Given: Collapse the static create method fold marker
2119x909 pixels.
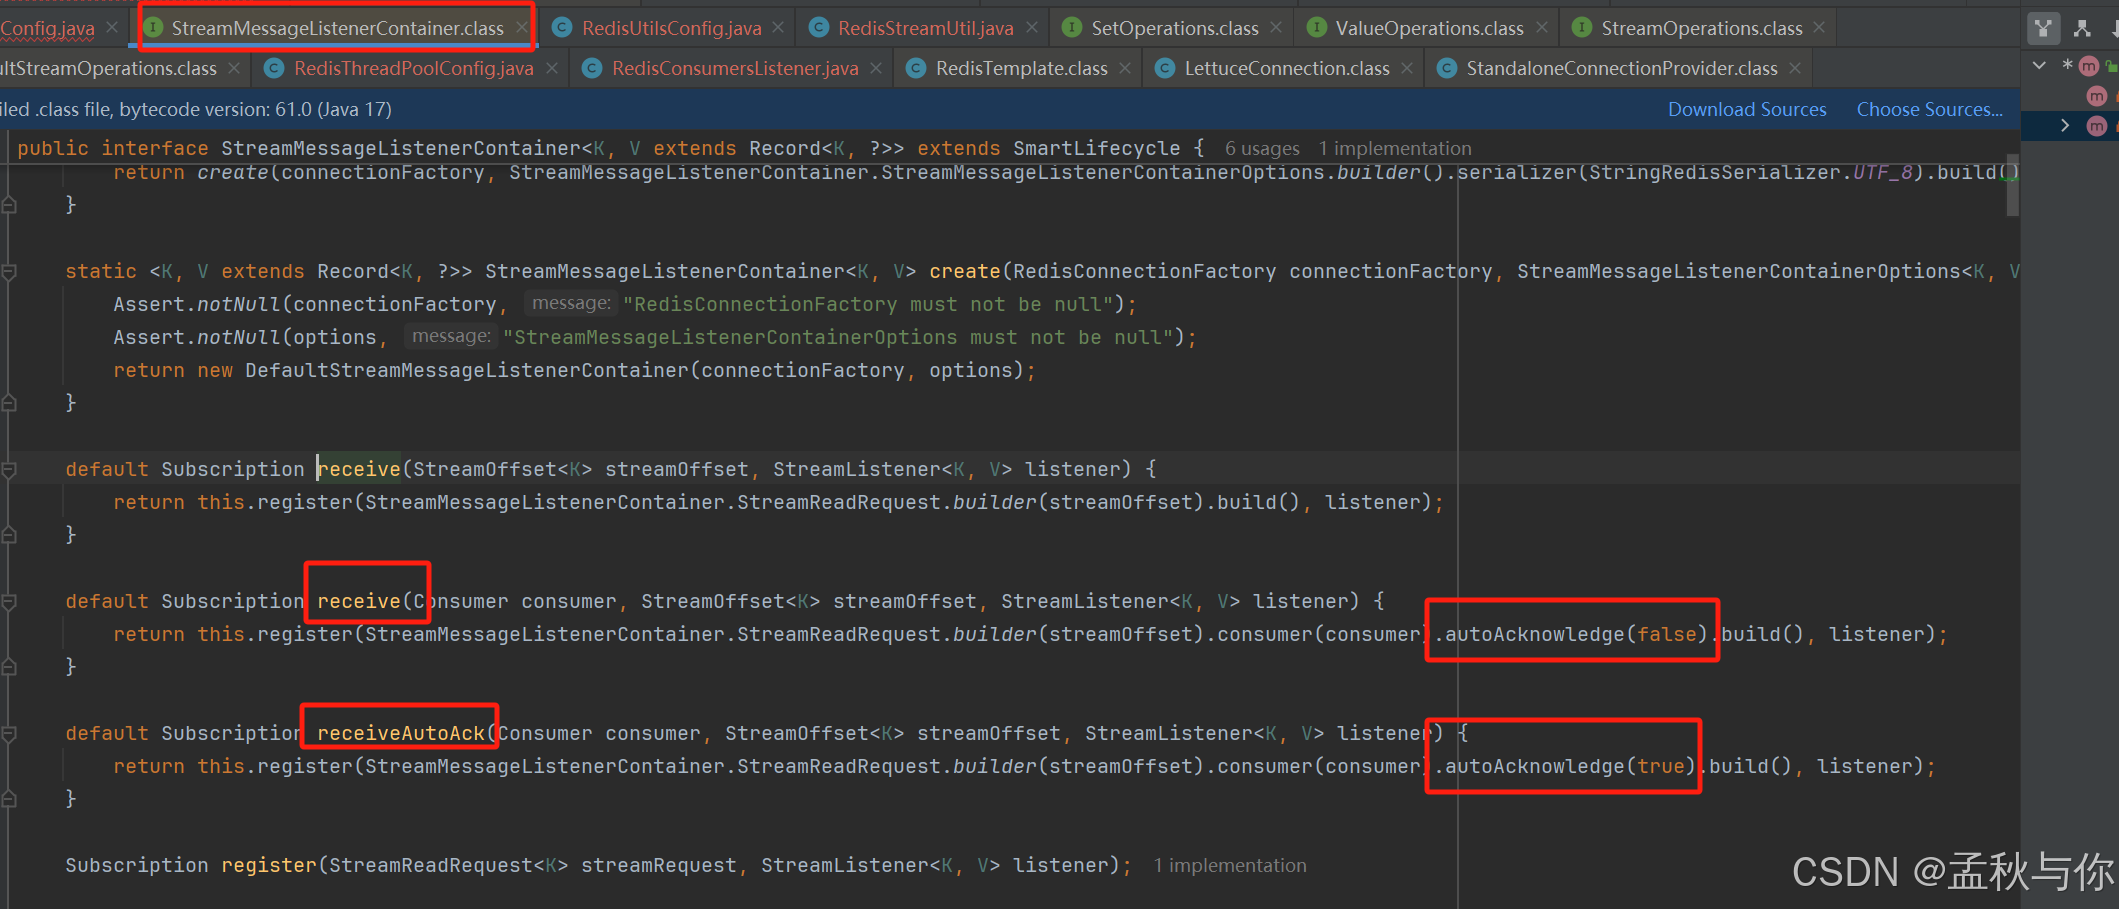Looking at the screenshot, I should tap(9, 271).
